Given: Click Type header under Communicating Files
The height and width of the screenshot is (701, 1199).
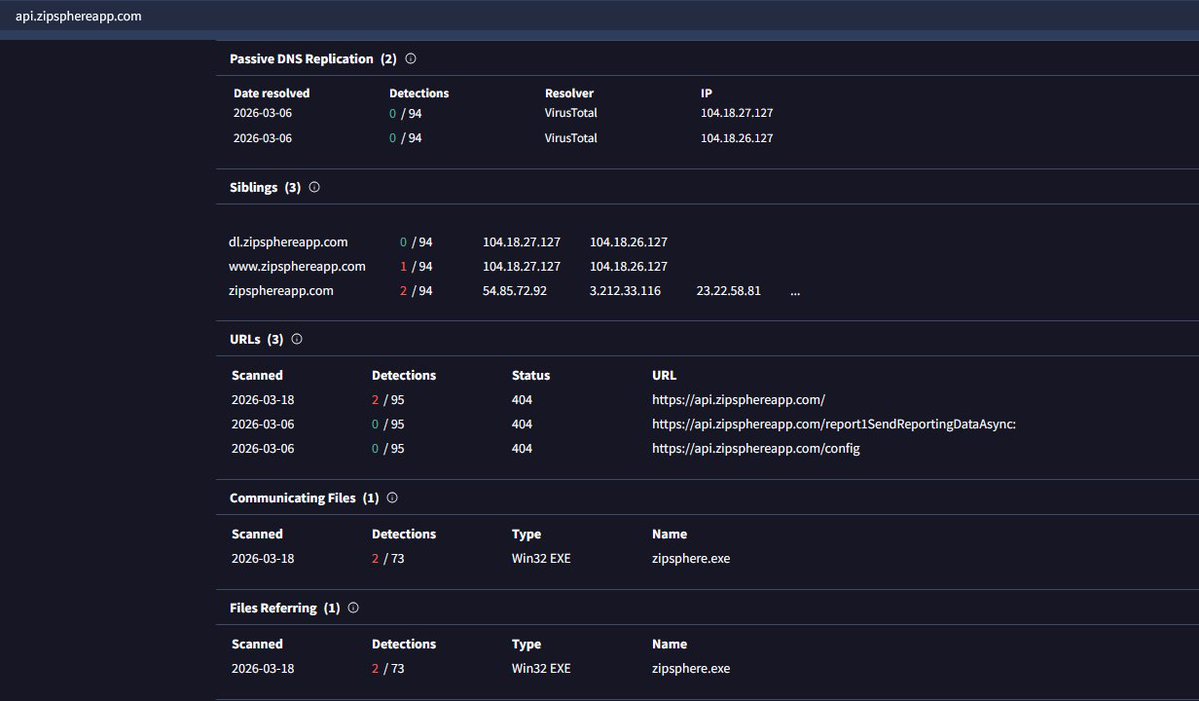Looking at the screenshot, I should [526, 534].
